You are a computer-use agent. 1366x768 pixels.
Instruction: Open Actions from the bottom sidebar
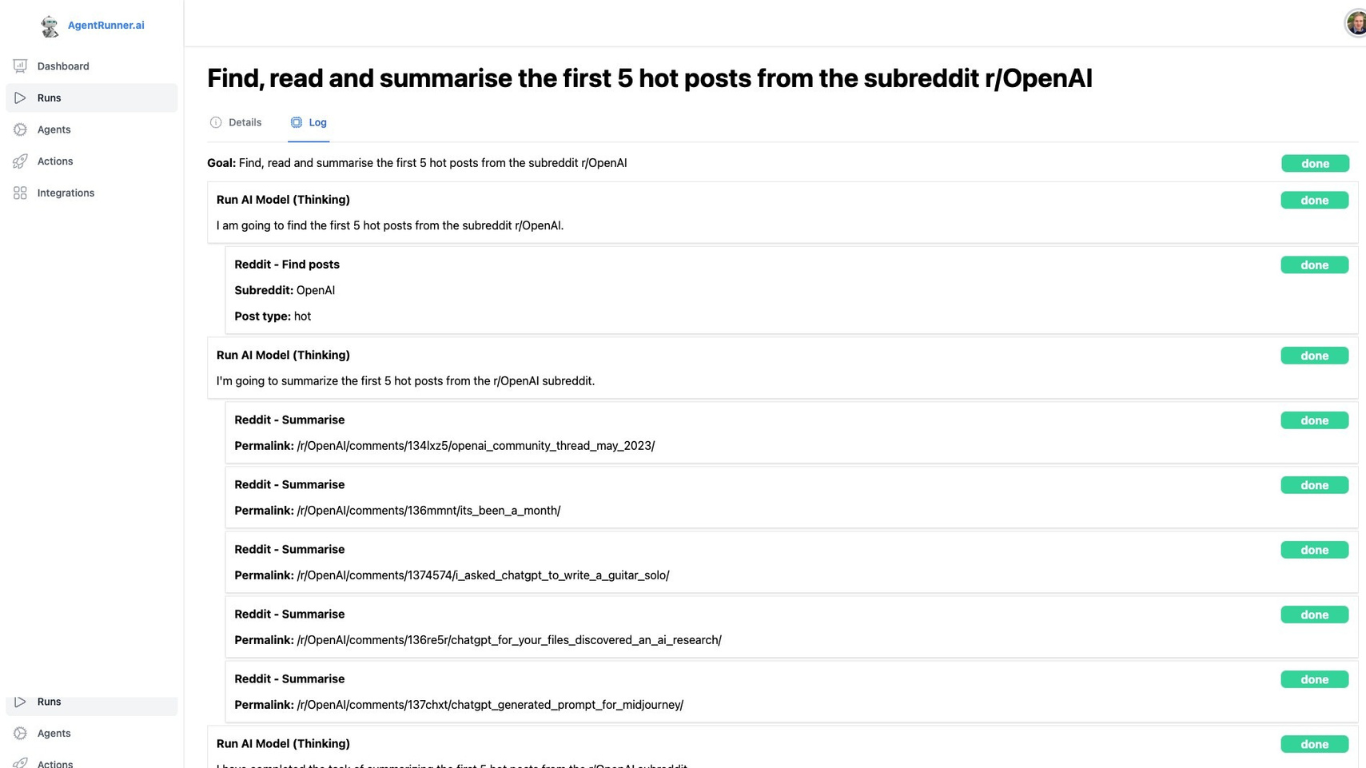(x=55, y=762)
